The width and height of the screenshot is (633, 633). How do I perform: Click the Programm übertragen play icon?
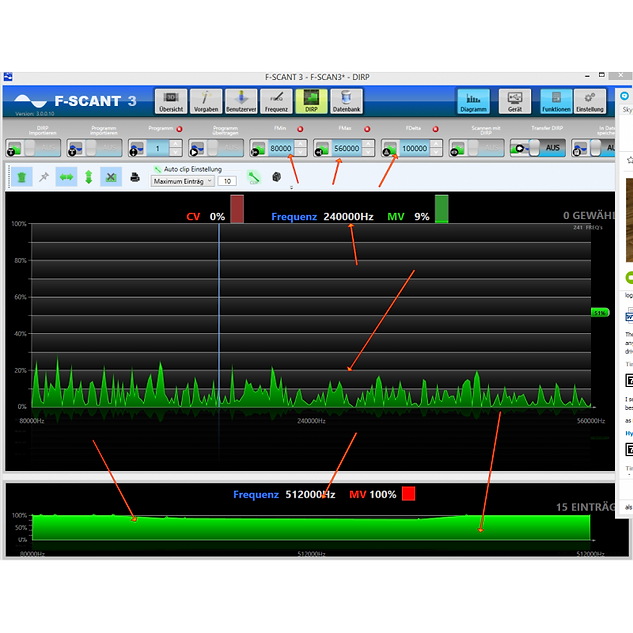tap(197, 148)
